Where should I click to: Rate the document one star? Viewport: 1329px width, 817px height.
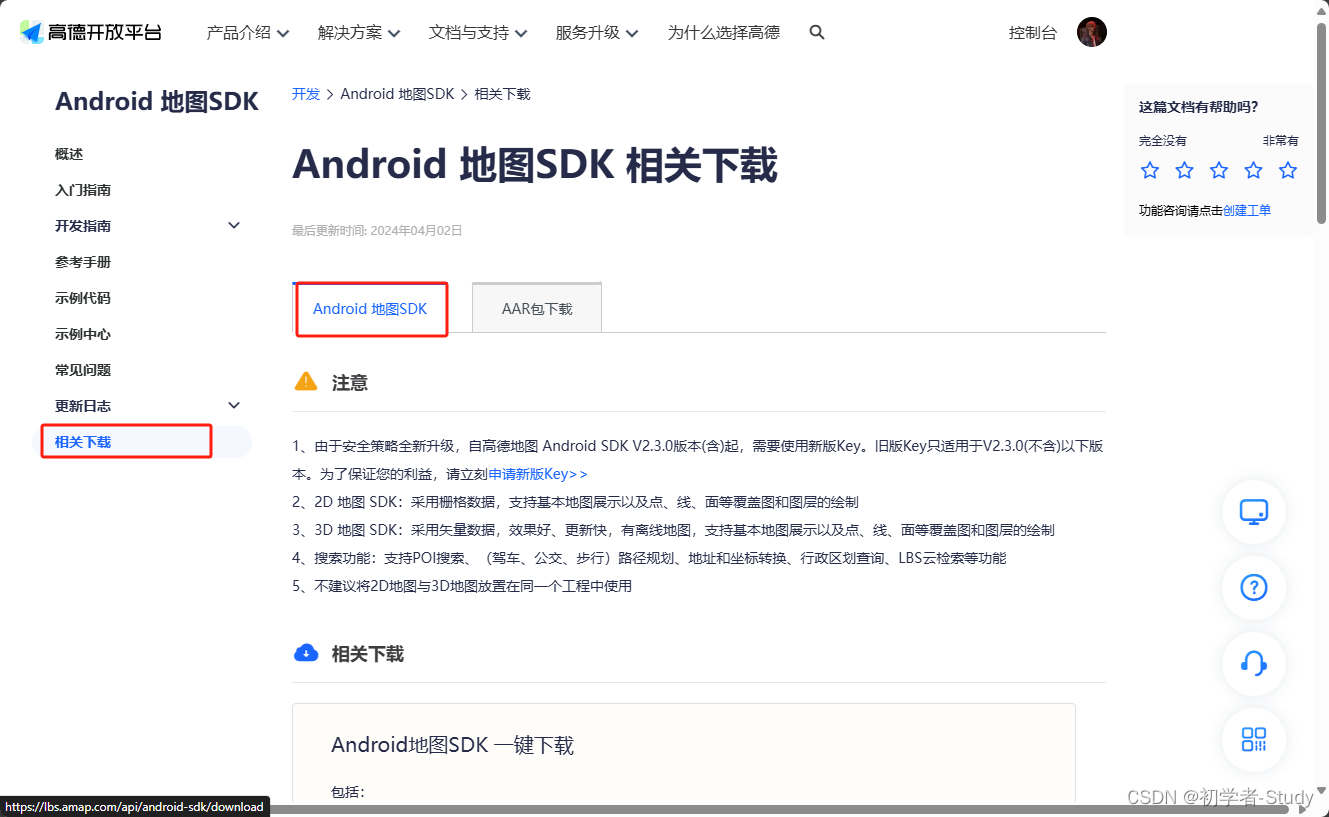point(1150,170)
